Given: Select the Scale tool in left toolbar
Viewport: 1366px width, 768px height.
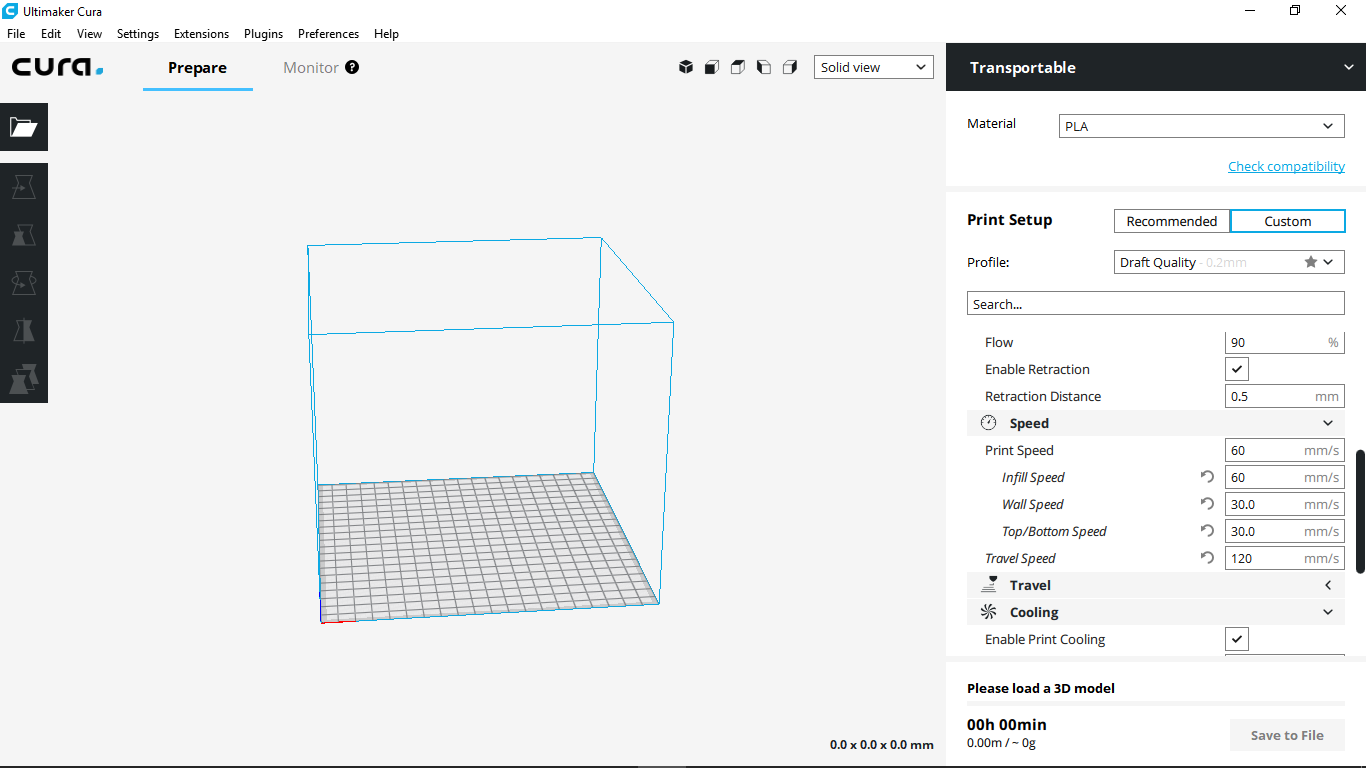Looking at the screenshot, I should [x=24, y=235].
